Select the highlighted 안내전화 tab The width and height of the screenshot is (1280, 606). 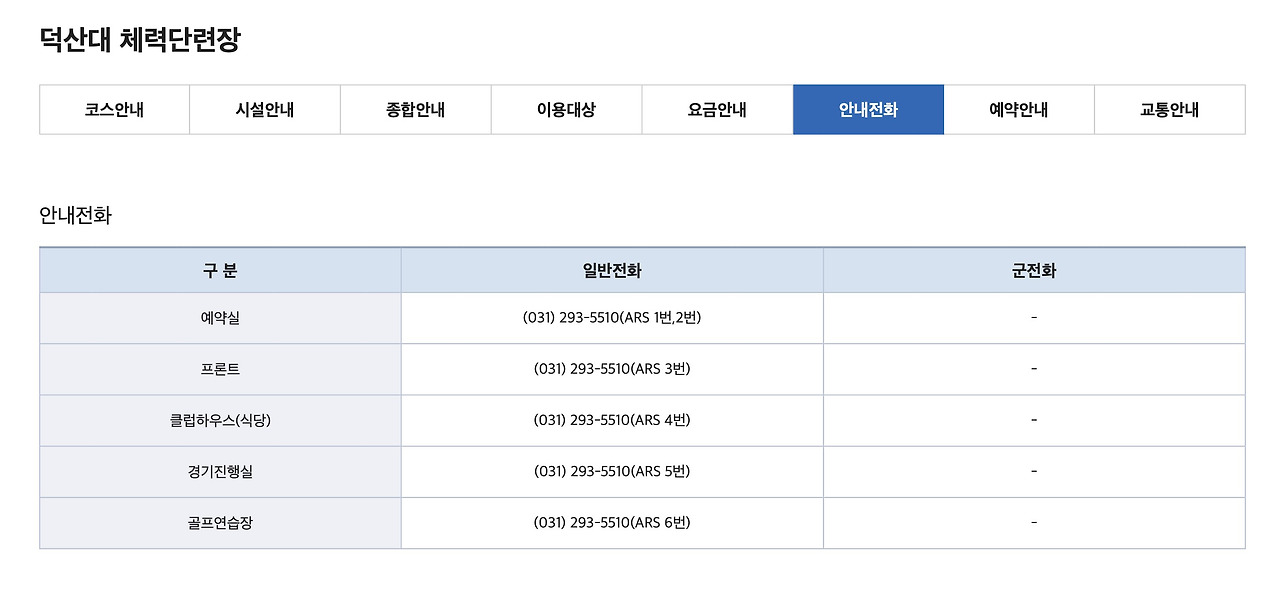[x=868, y=110]
